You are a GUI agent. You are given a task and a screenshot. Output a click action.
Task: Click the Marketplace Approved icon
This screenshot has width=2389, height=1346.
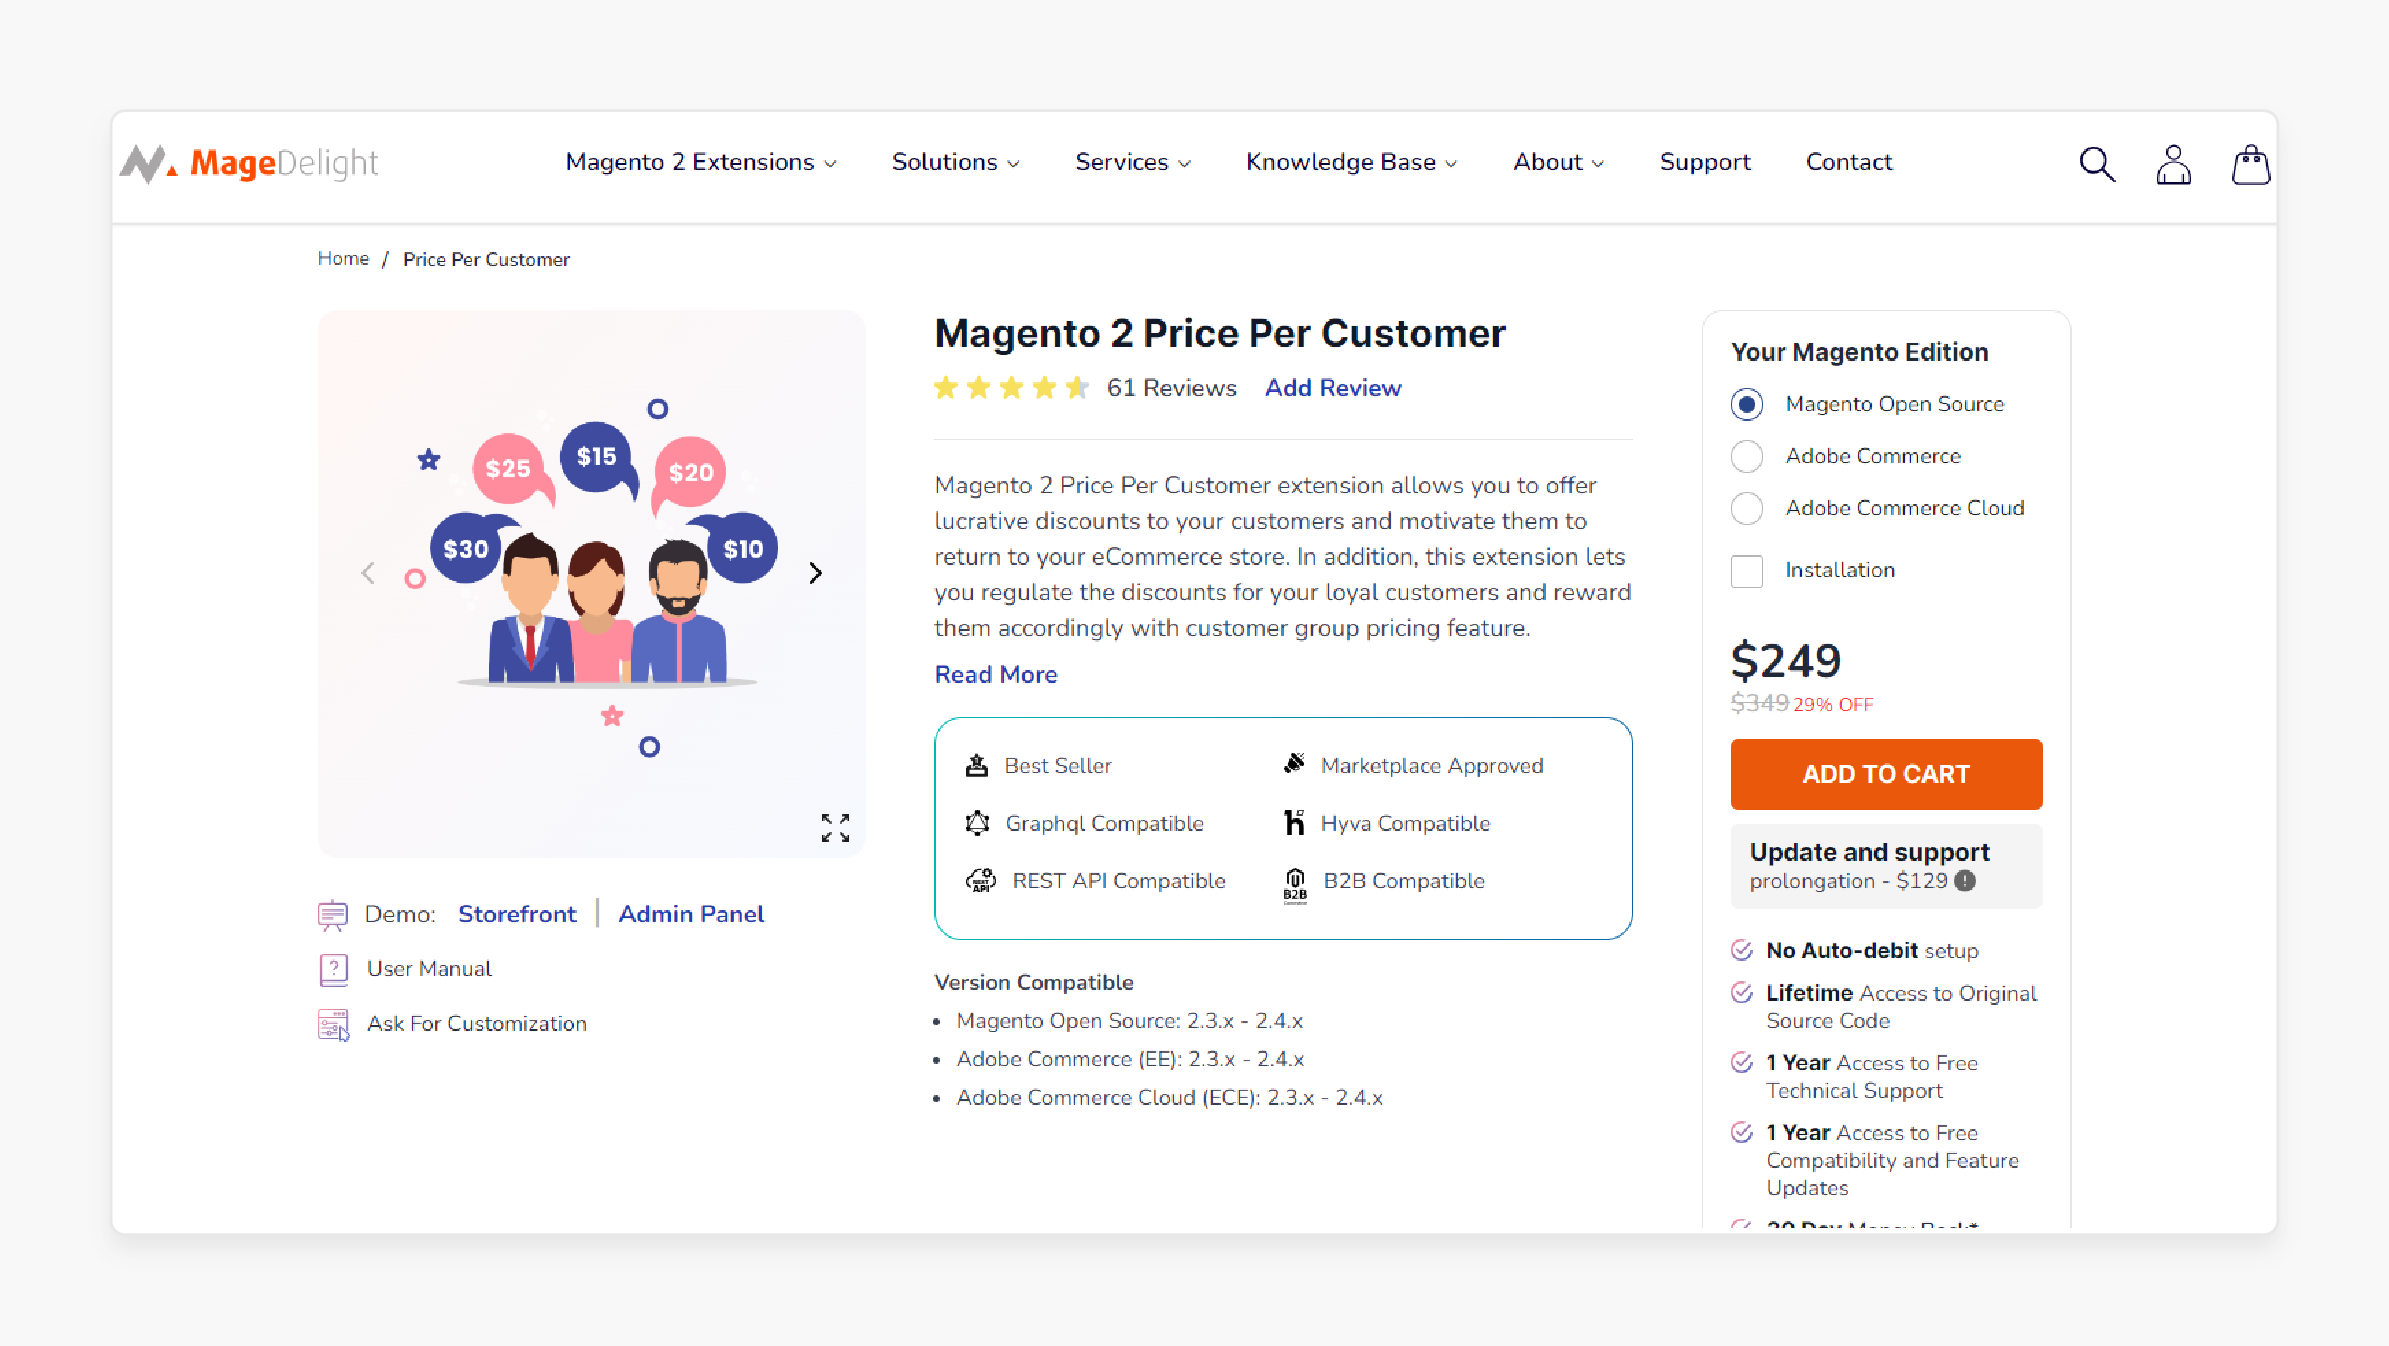1294,764
